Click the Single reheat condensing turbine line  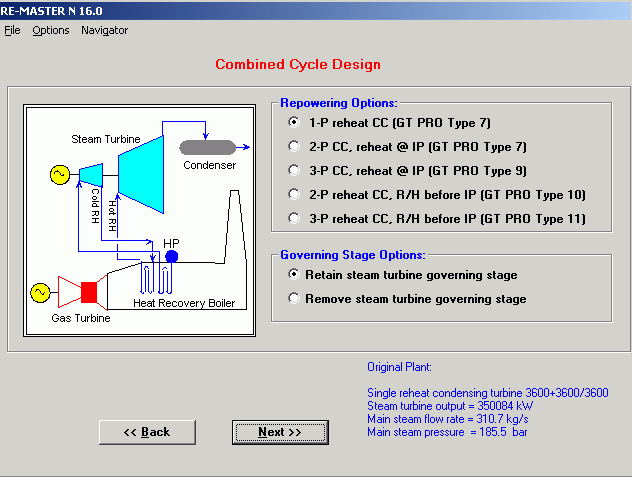pyautogui.click(x=488, y=393)
